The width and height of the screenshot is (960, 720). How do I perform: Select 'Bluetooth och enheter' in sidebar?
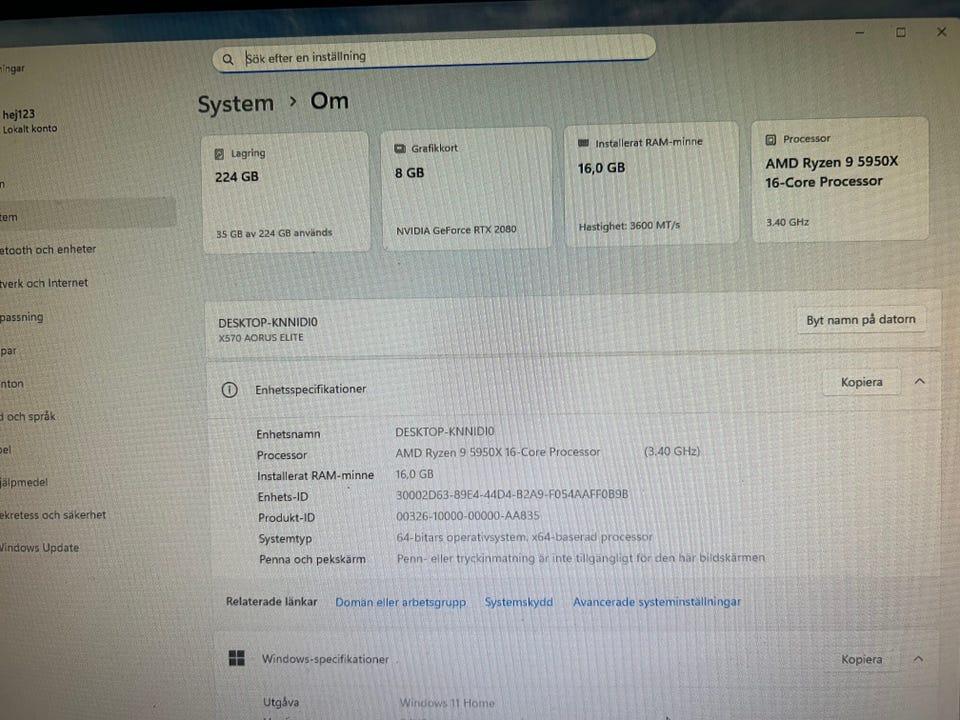(x=48, y=250)
